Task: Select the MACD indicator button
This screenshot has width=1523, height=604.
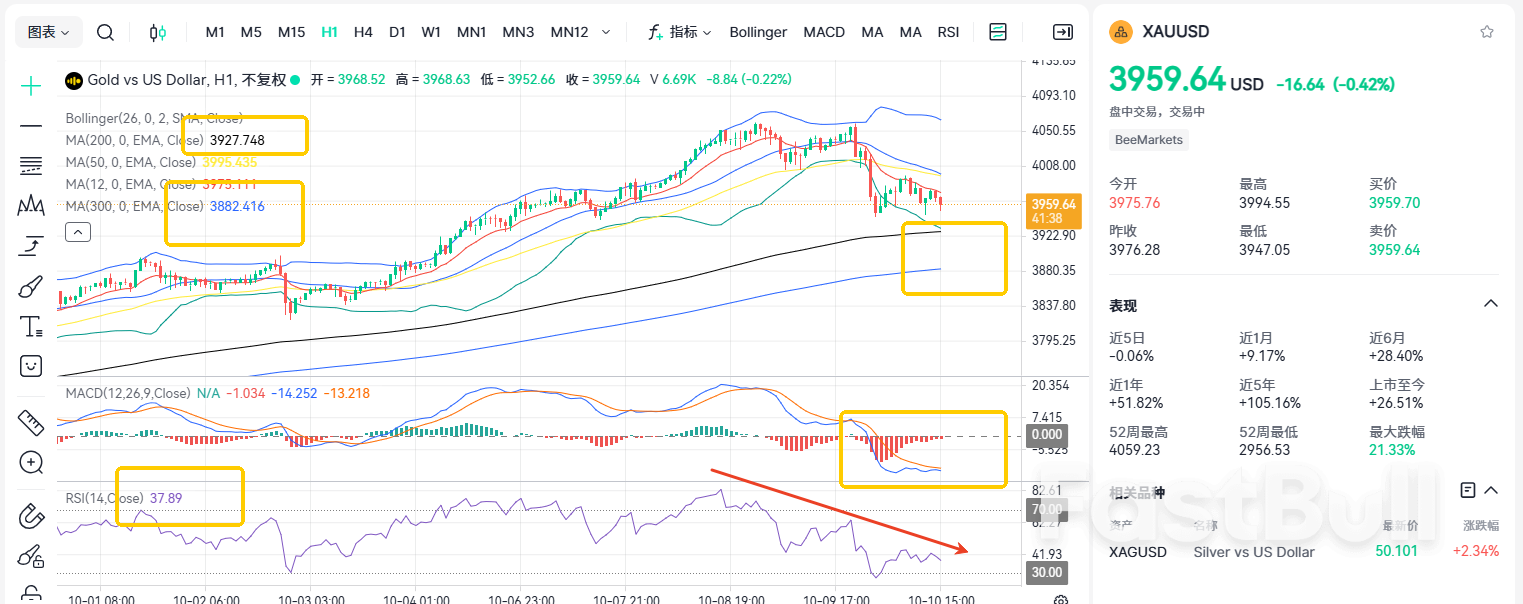Action: pos(824,31)
